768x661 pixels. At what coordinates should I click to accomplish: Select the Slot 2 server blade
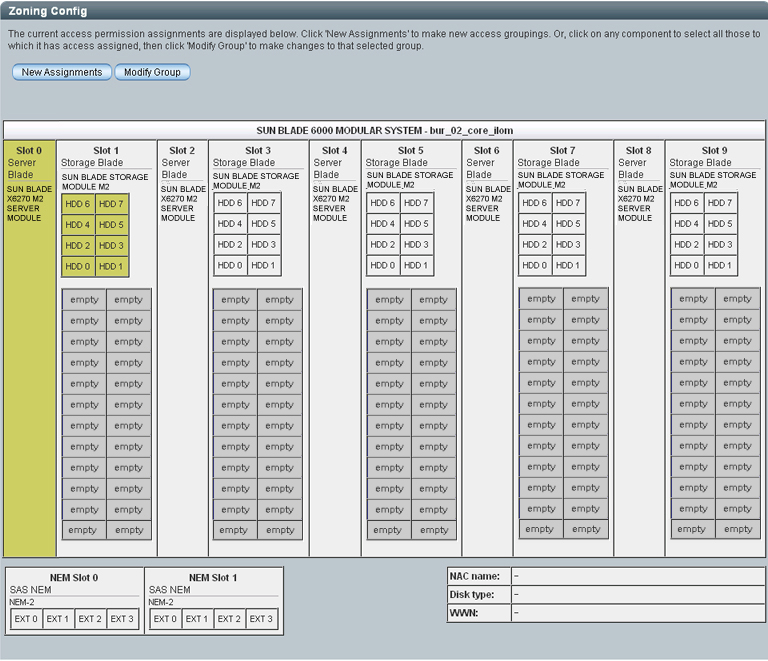click(x=183, y=349)
